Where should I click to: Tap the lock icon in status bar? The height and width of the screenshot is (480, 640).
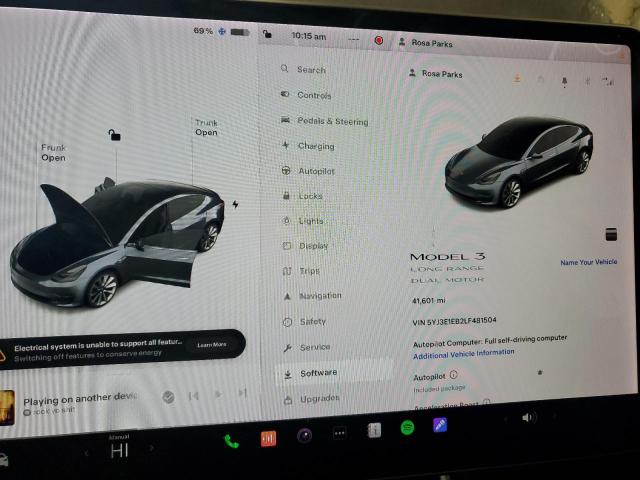pos(267,34)
